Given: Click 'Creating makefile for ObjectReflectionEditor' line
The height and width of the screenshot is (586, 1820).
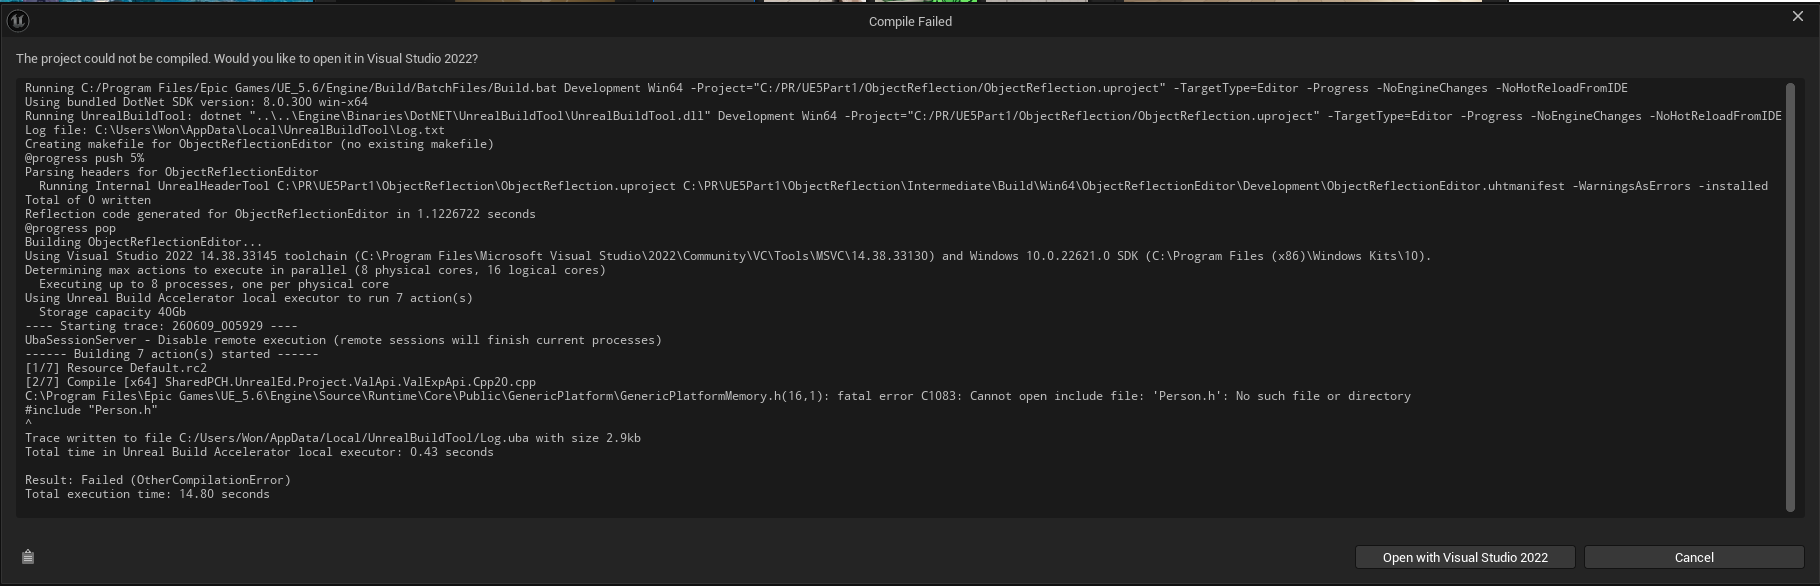Looking at the screenshot, I should 259,144.
